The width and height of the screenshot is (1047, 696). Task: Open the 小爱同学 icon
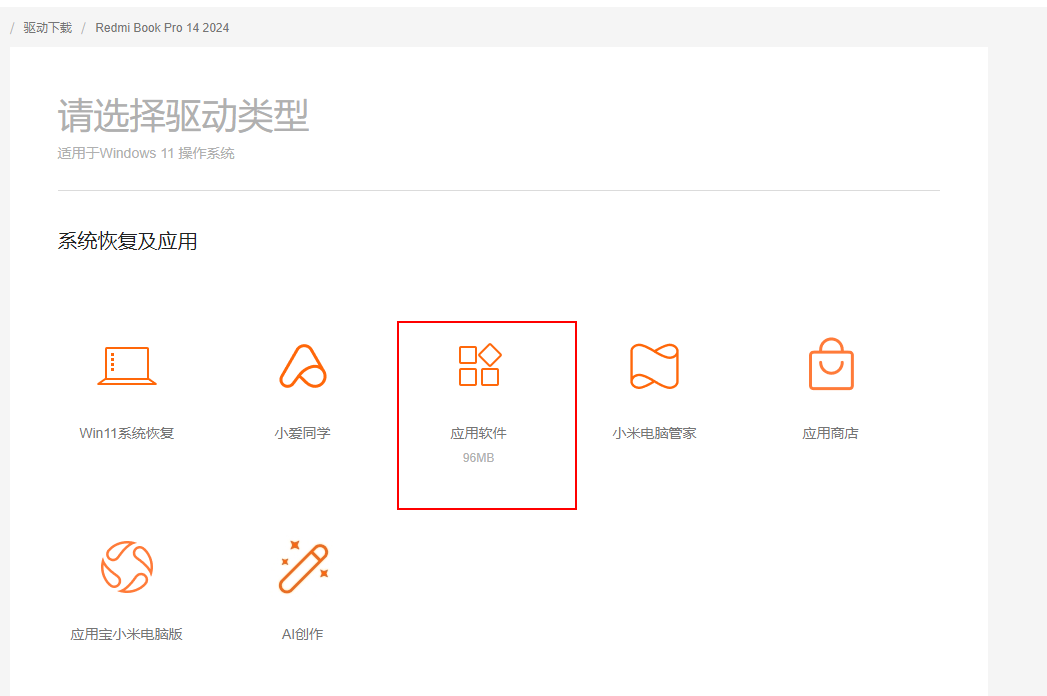point(302,366)
